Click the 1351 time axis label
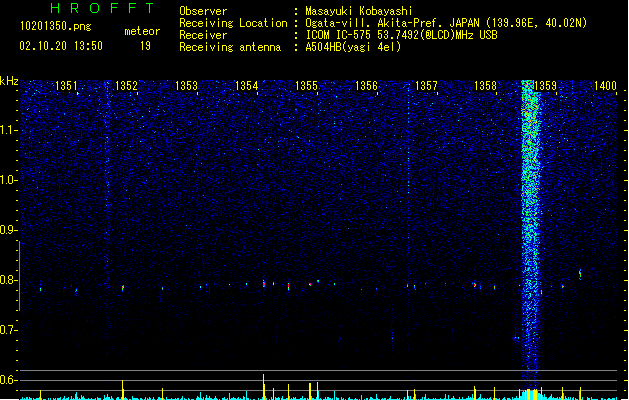 click(66, 86)
